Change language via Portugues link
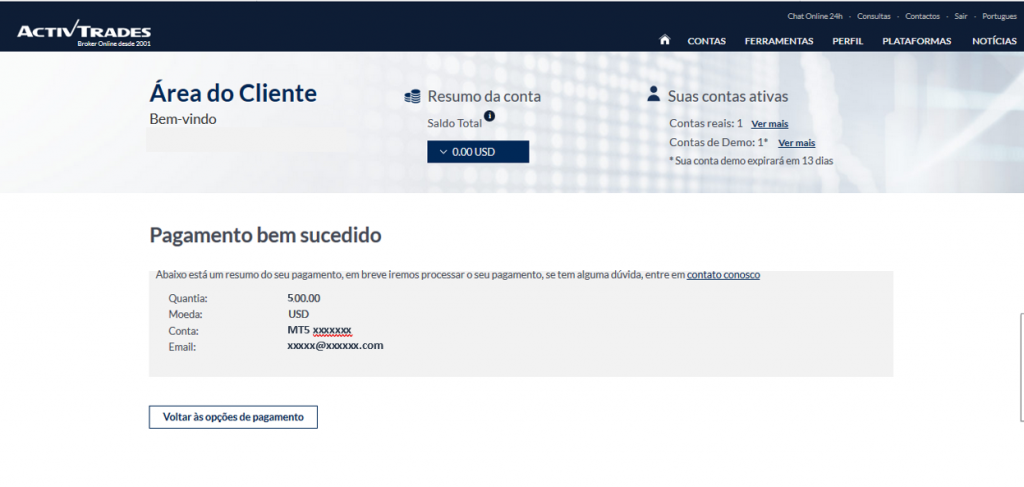 pos(999,16)
